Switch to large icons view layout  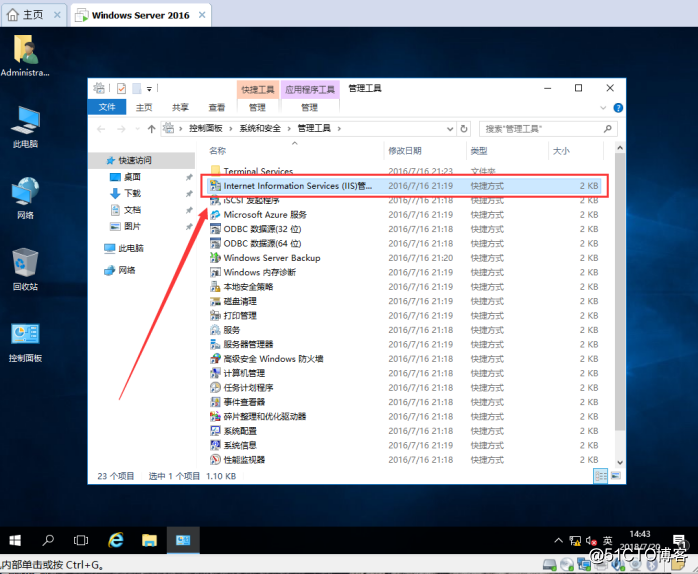(x=616, y=476)
